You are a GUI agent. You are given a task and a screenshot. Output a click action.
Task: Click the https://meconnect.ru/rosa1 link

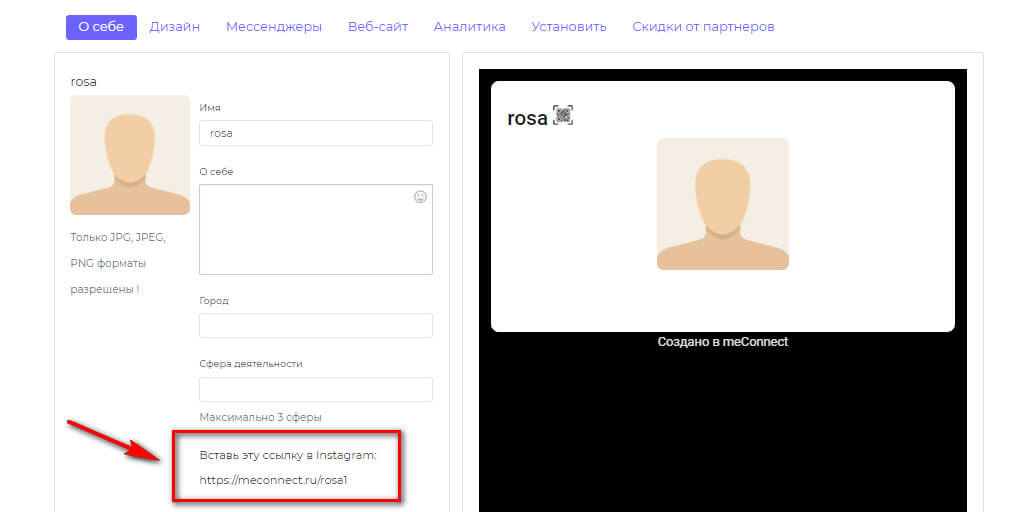coord(273,480)
